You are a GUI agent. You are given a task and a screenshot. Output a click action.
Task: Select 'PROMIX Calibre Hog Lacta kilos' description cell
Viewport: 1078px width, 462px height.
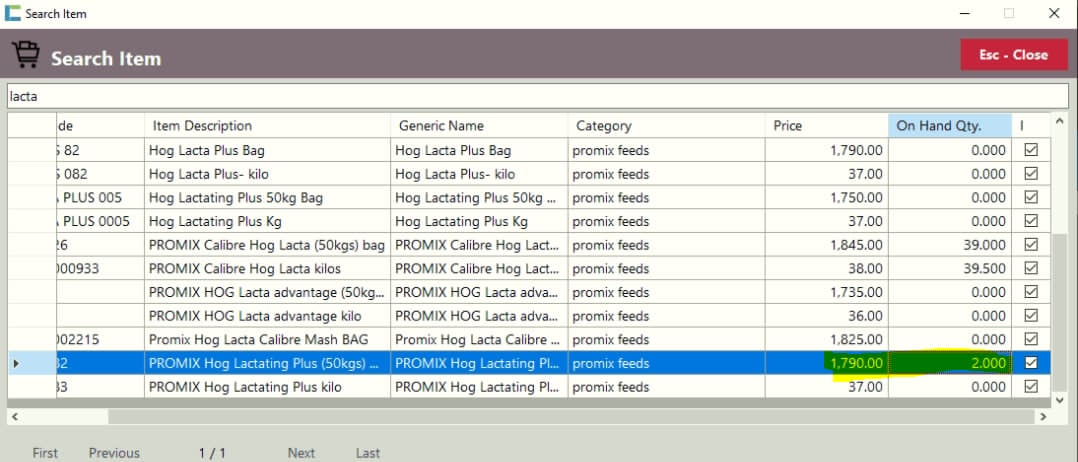pyautogui.click(x=267, y=268)
